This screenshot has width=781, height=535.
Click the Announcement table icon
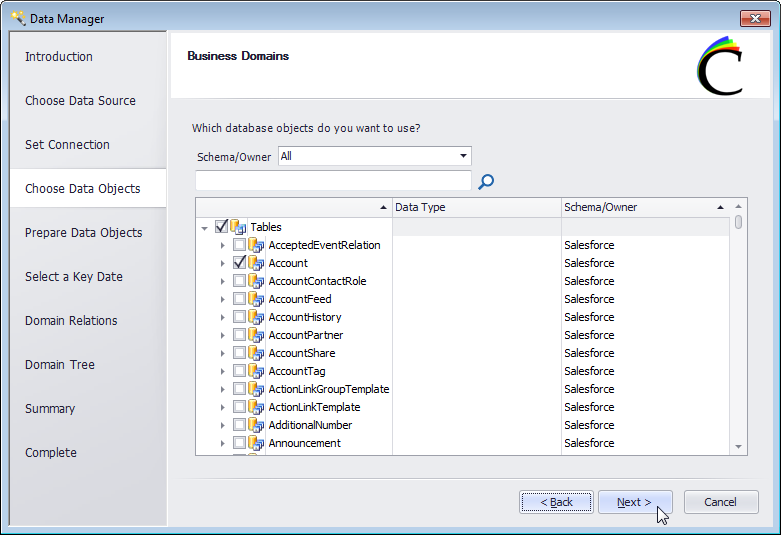257,443
